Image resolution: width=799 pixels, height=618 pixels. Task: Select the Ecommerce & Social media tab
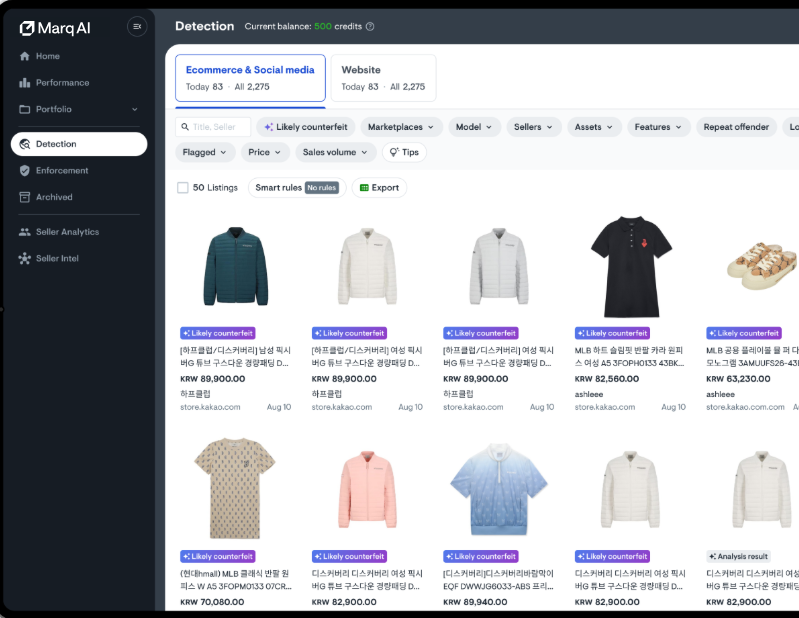pos(250,78)
